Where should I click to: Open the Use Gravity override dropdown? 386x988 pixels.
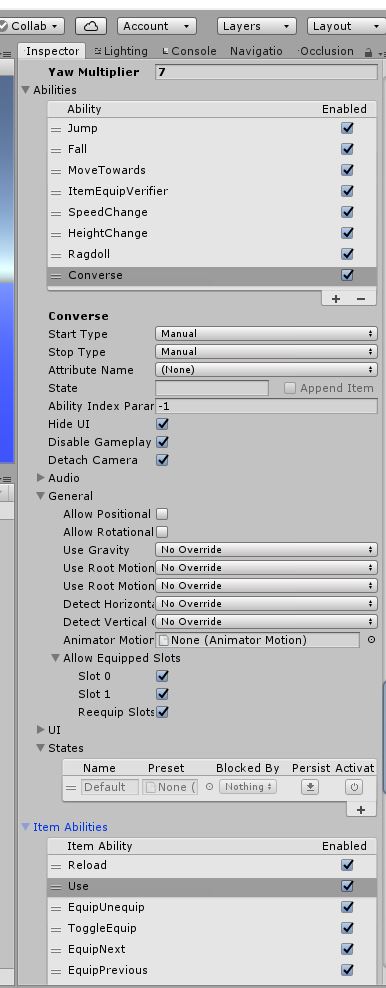coord(266,549)
